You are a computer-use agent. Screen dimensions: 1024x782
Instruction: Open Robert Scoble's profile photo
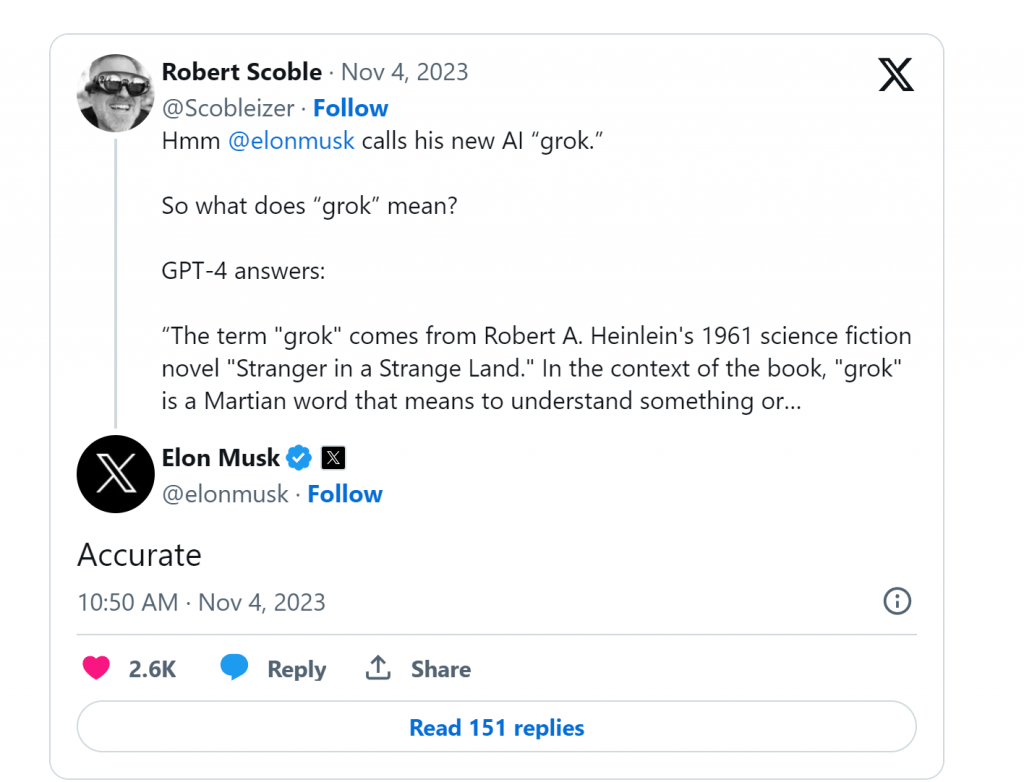[115, 93]
